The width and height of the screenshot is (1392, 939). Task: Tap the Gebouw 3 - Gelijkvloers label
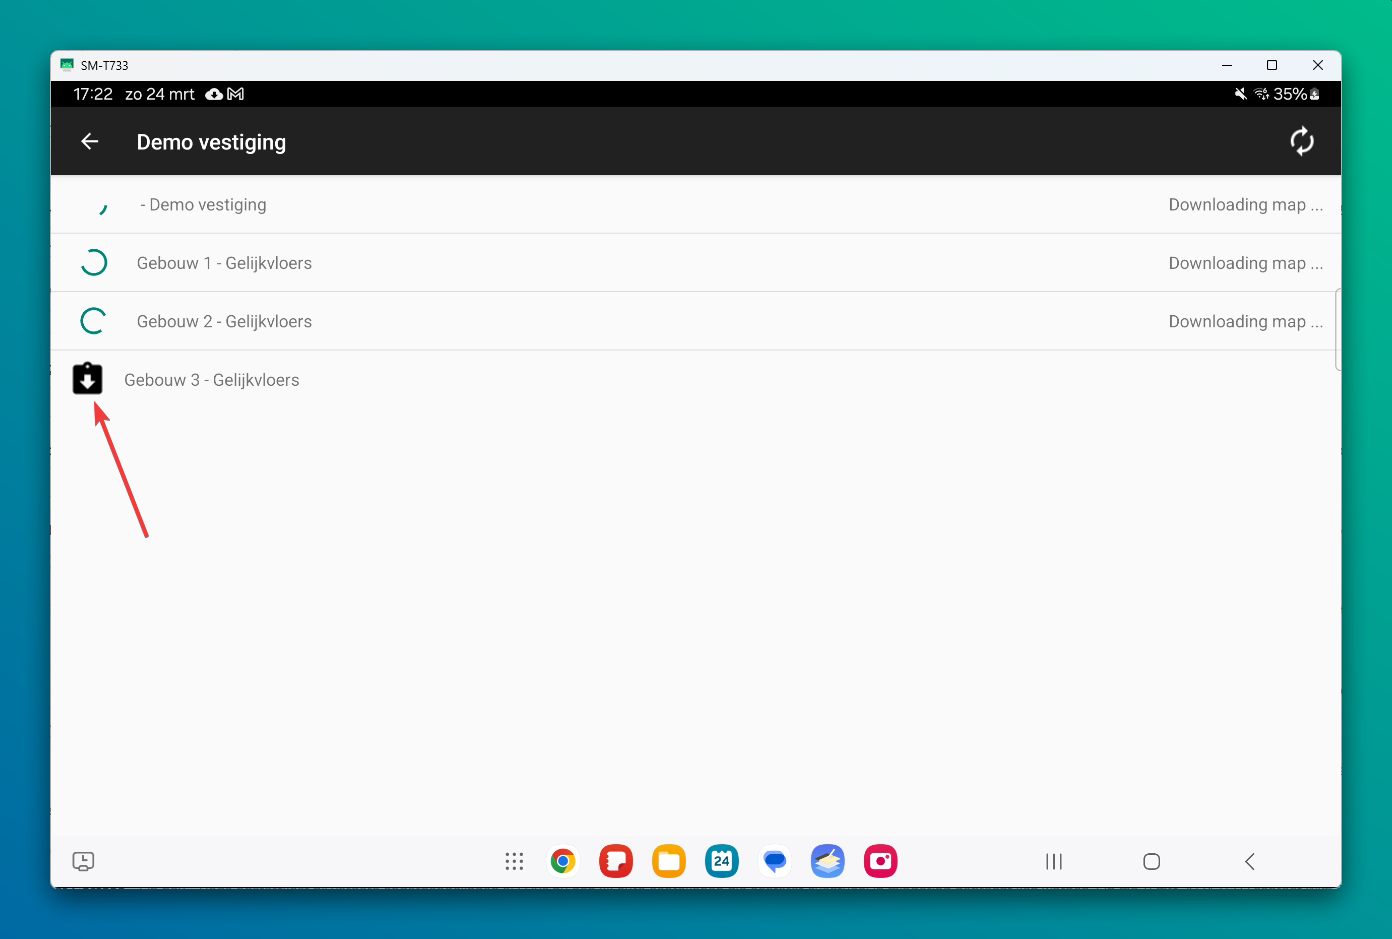pyautogui.click(x=212, y=380)
